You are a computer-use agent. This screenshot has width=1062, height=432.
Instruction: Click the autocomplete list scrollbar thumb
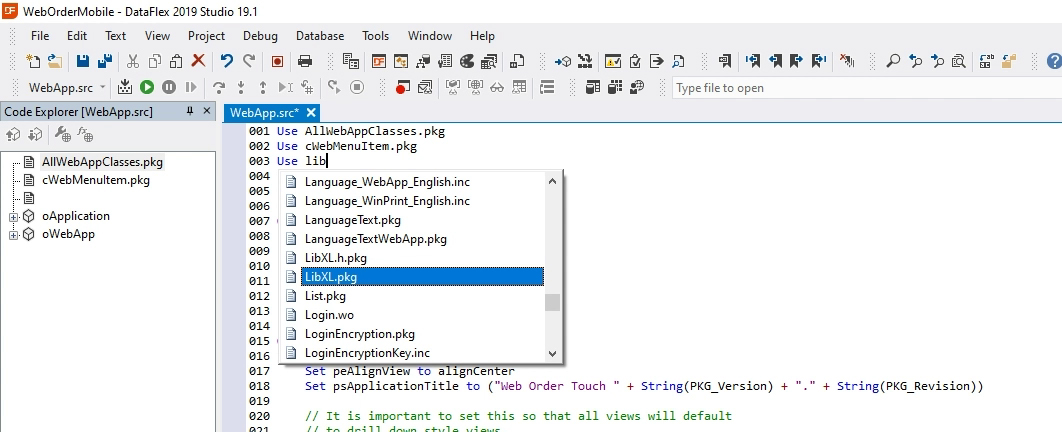pyautogui.click(x=552, y=302)
